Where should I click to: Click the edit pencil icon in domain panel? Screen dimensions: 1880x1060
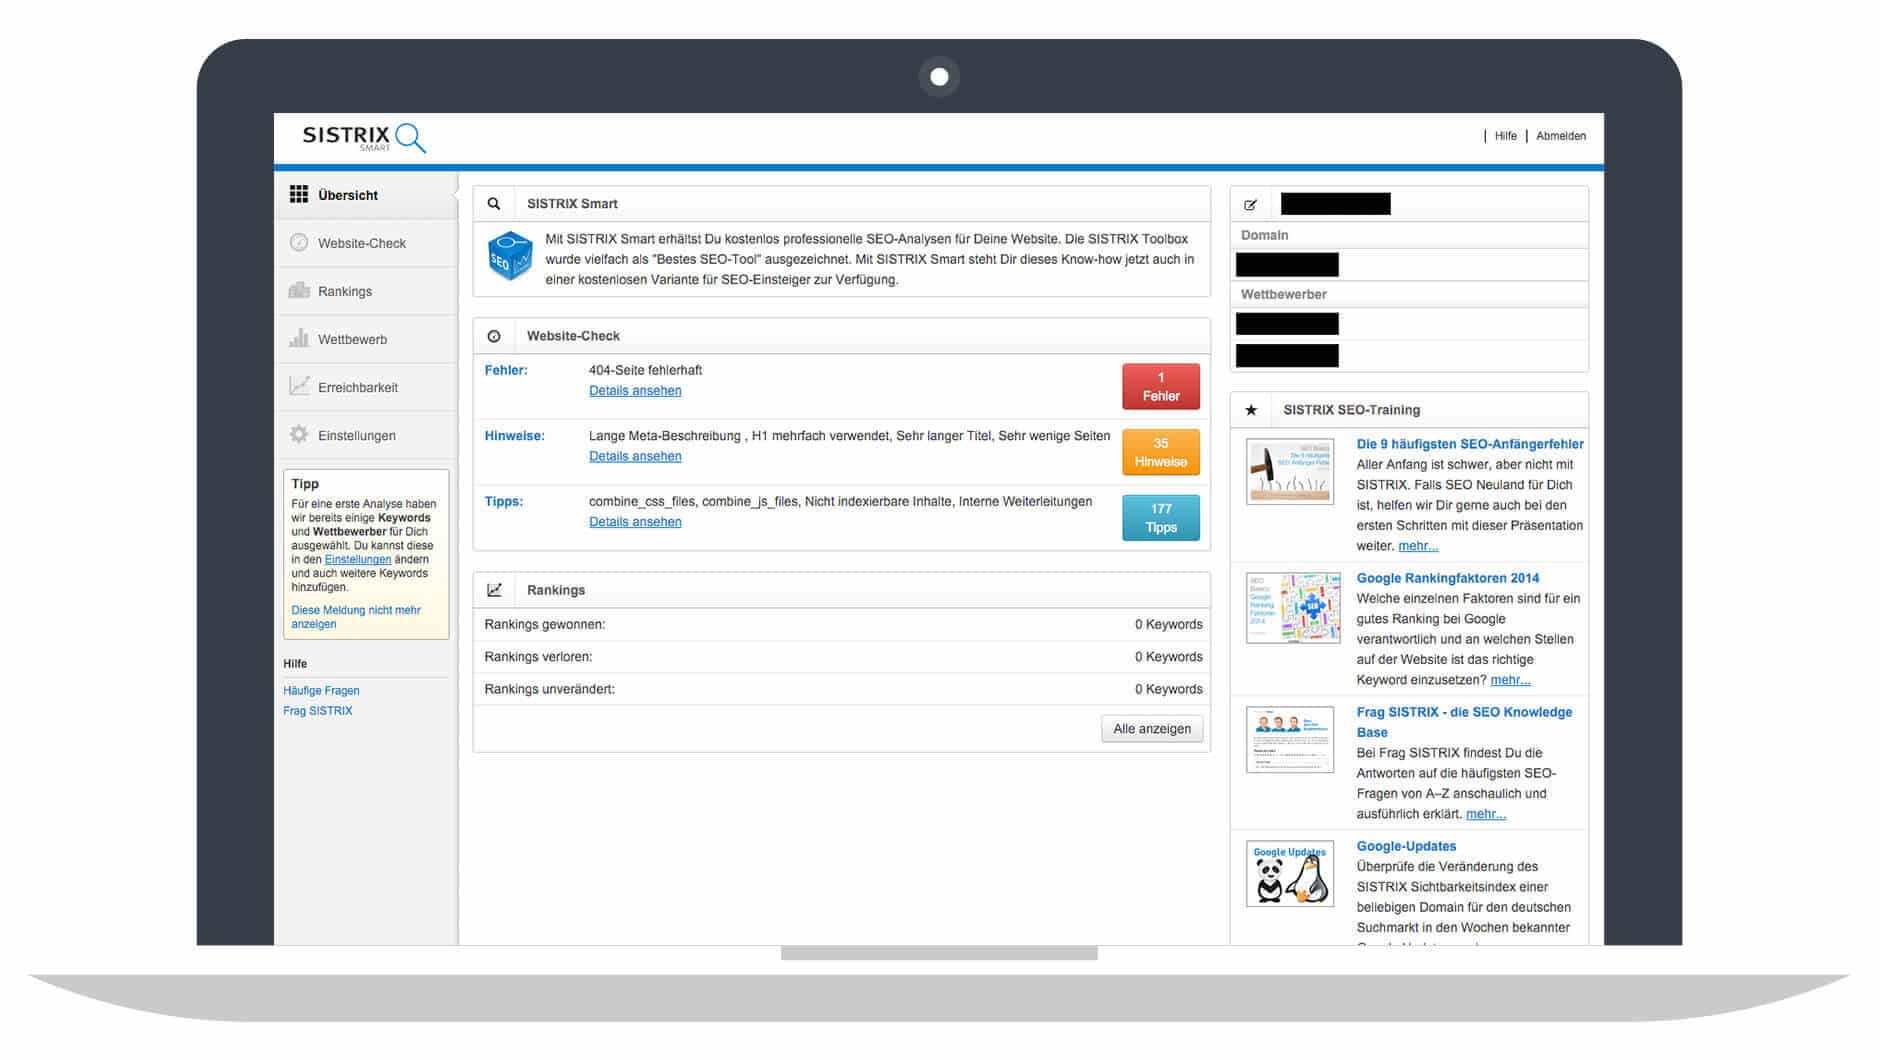[1250, 205]
